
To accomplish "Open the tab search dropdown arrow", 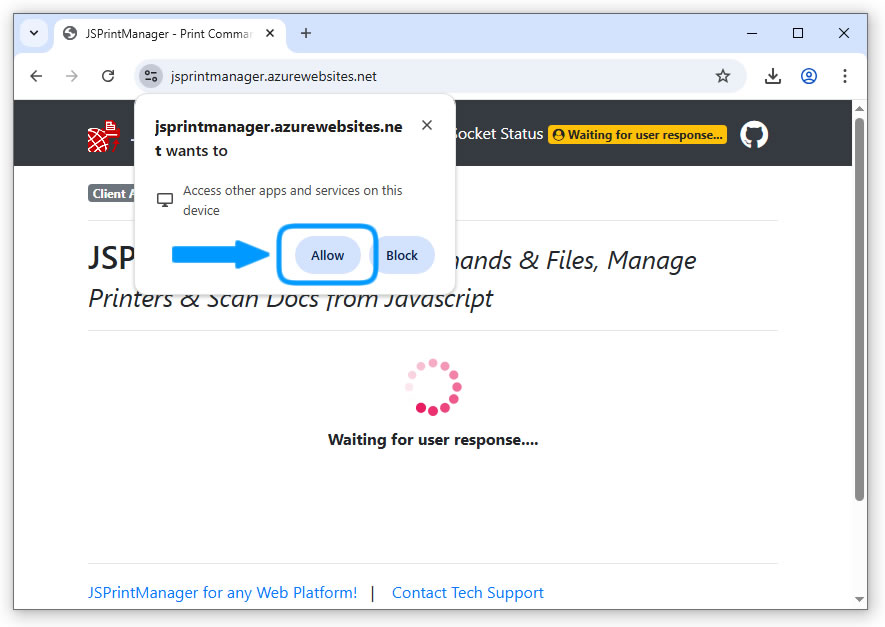I will click(x=34, y=33).
